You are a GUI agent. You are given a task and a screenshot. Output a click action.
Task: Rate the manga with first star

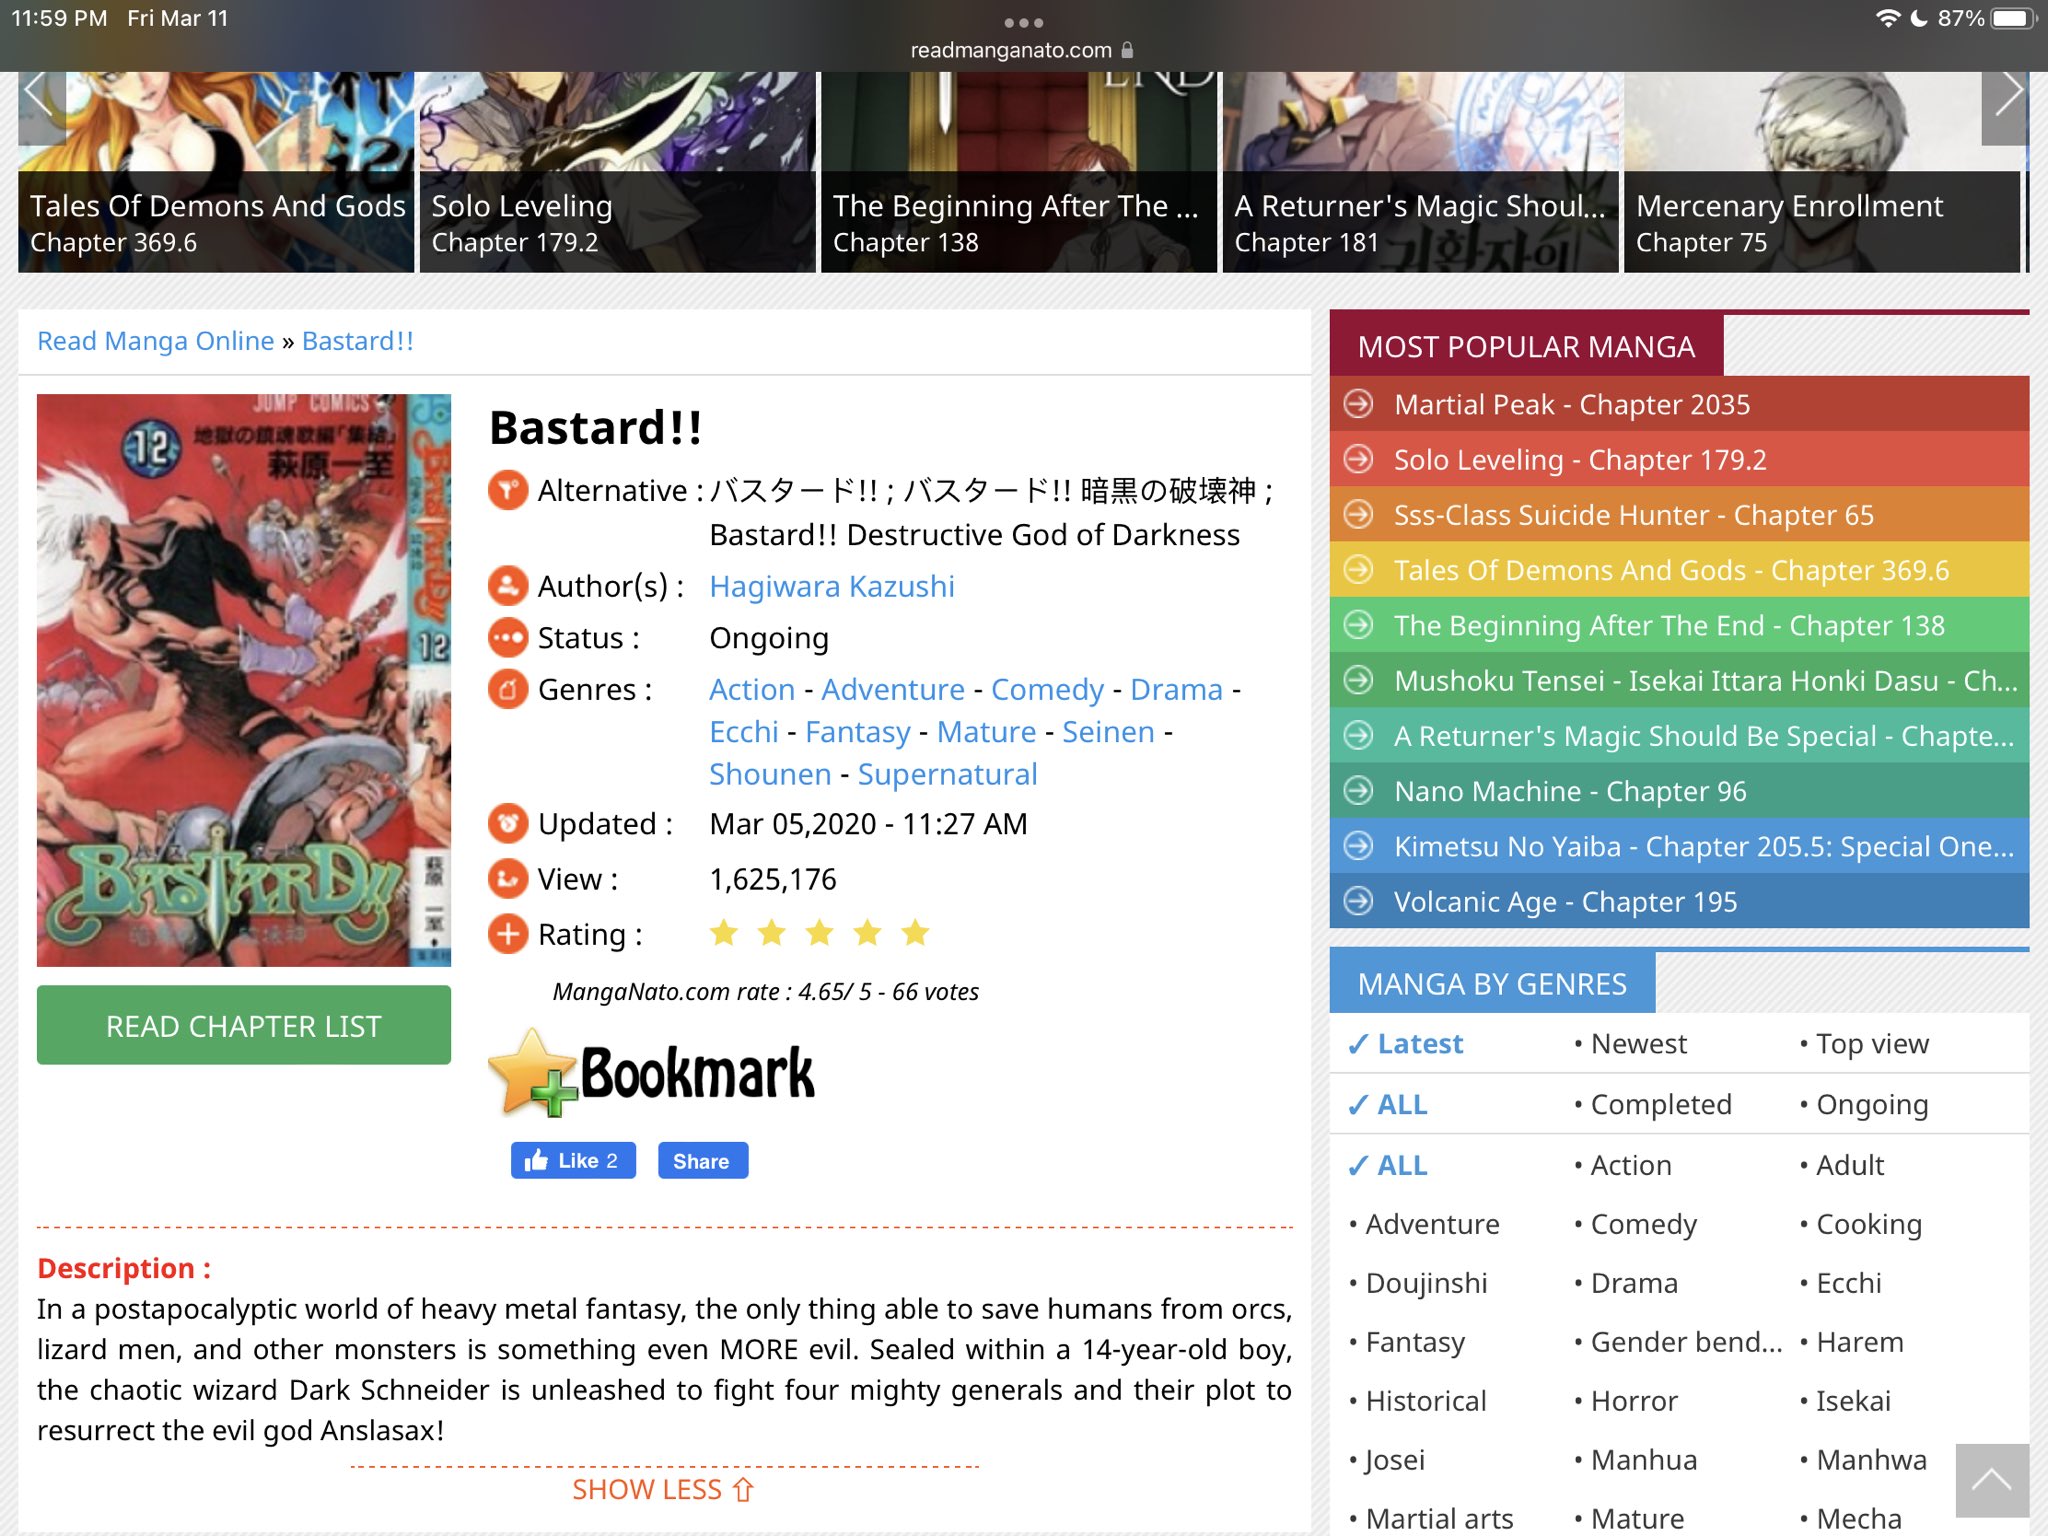point(724,934)
